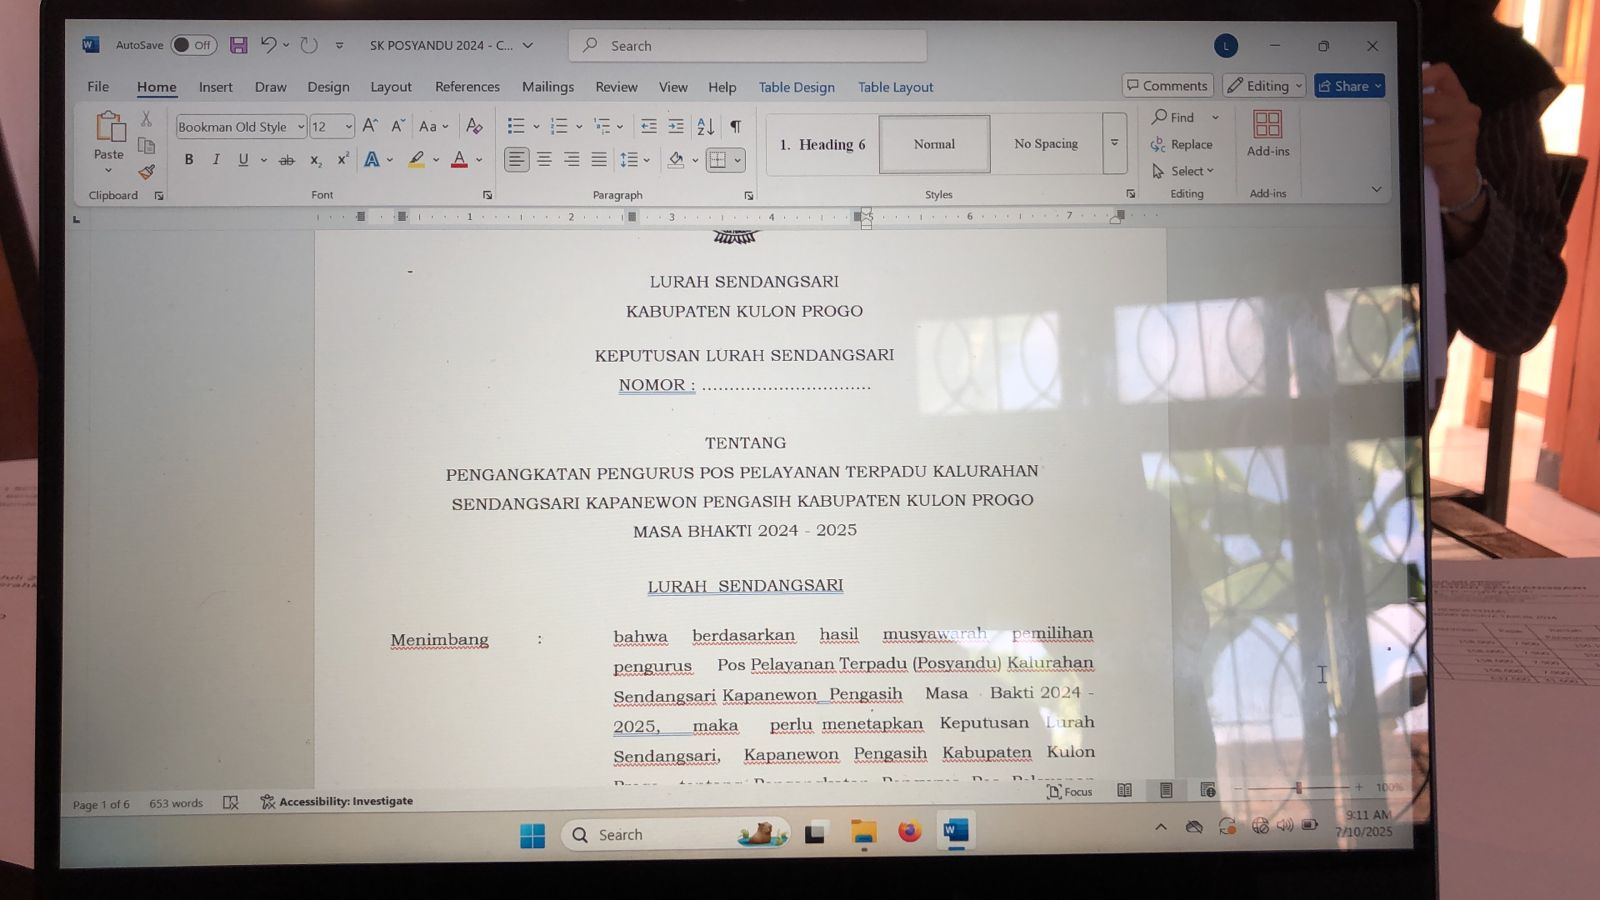Click the Sort A-Z icon
This screenshot has width=1600, height=900.
click(705, 126)
